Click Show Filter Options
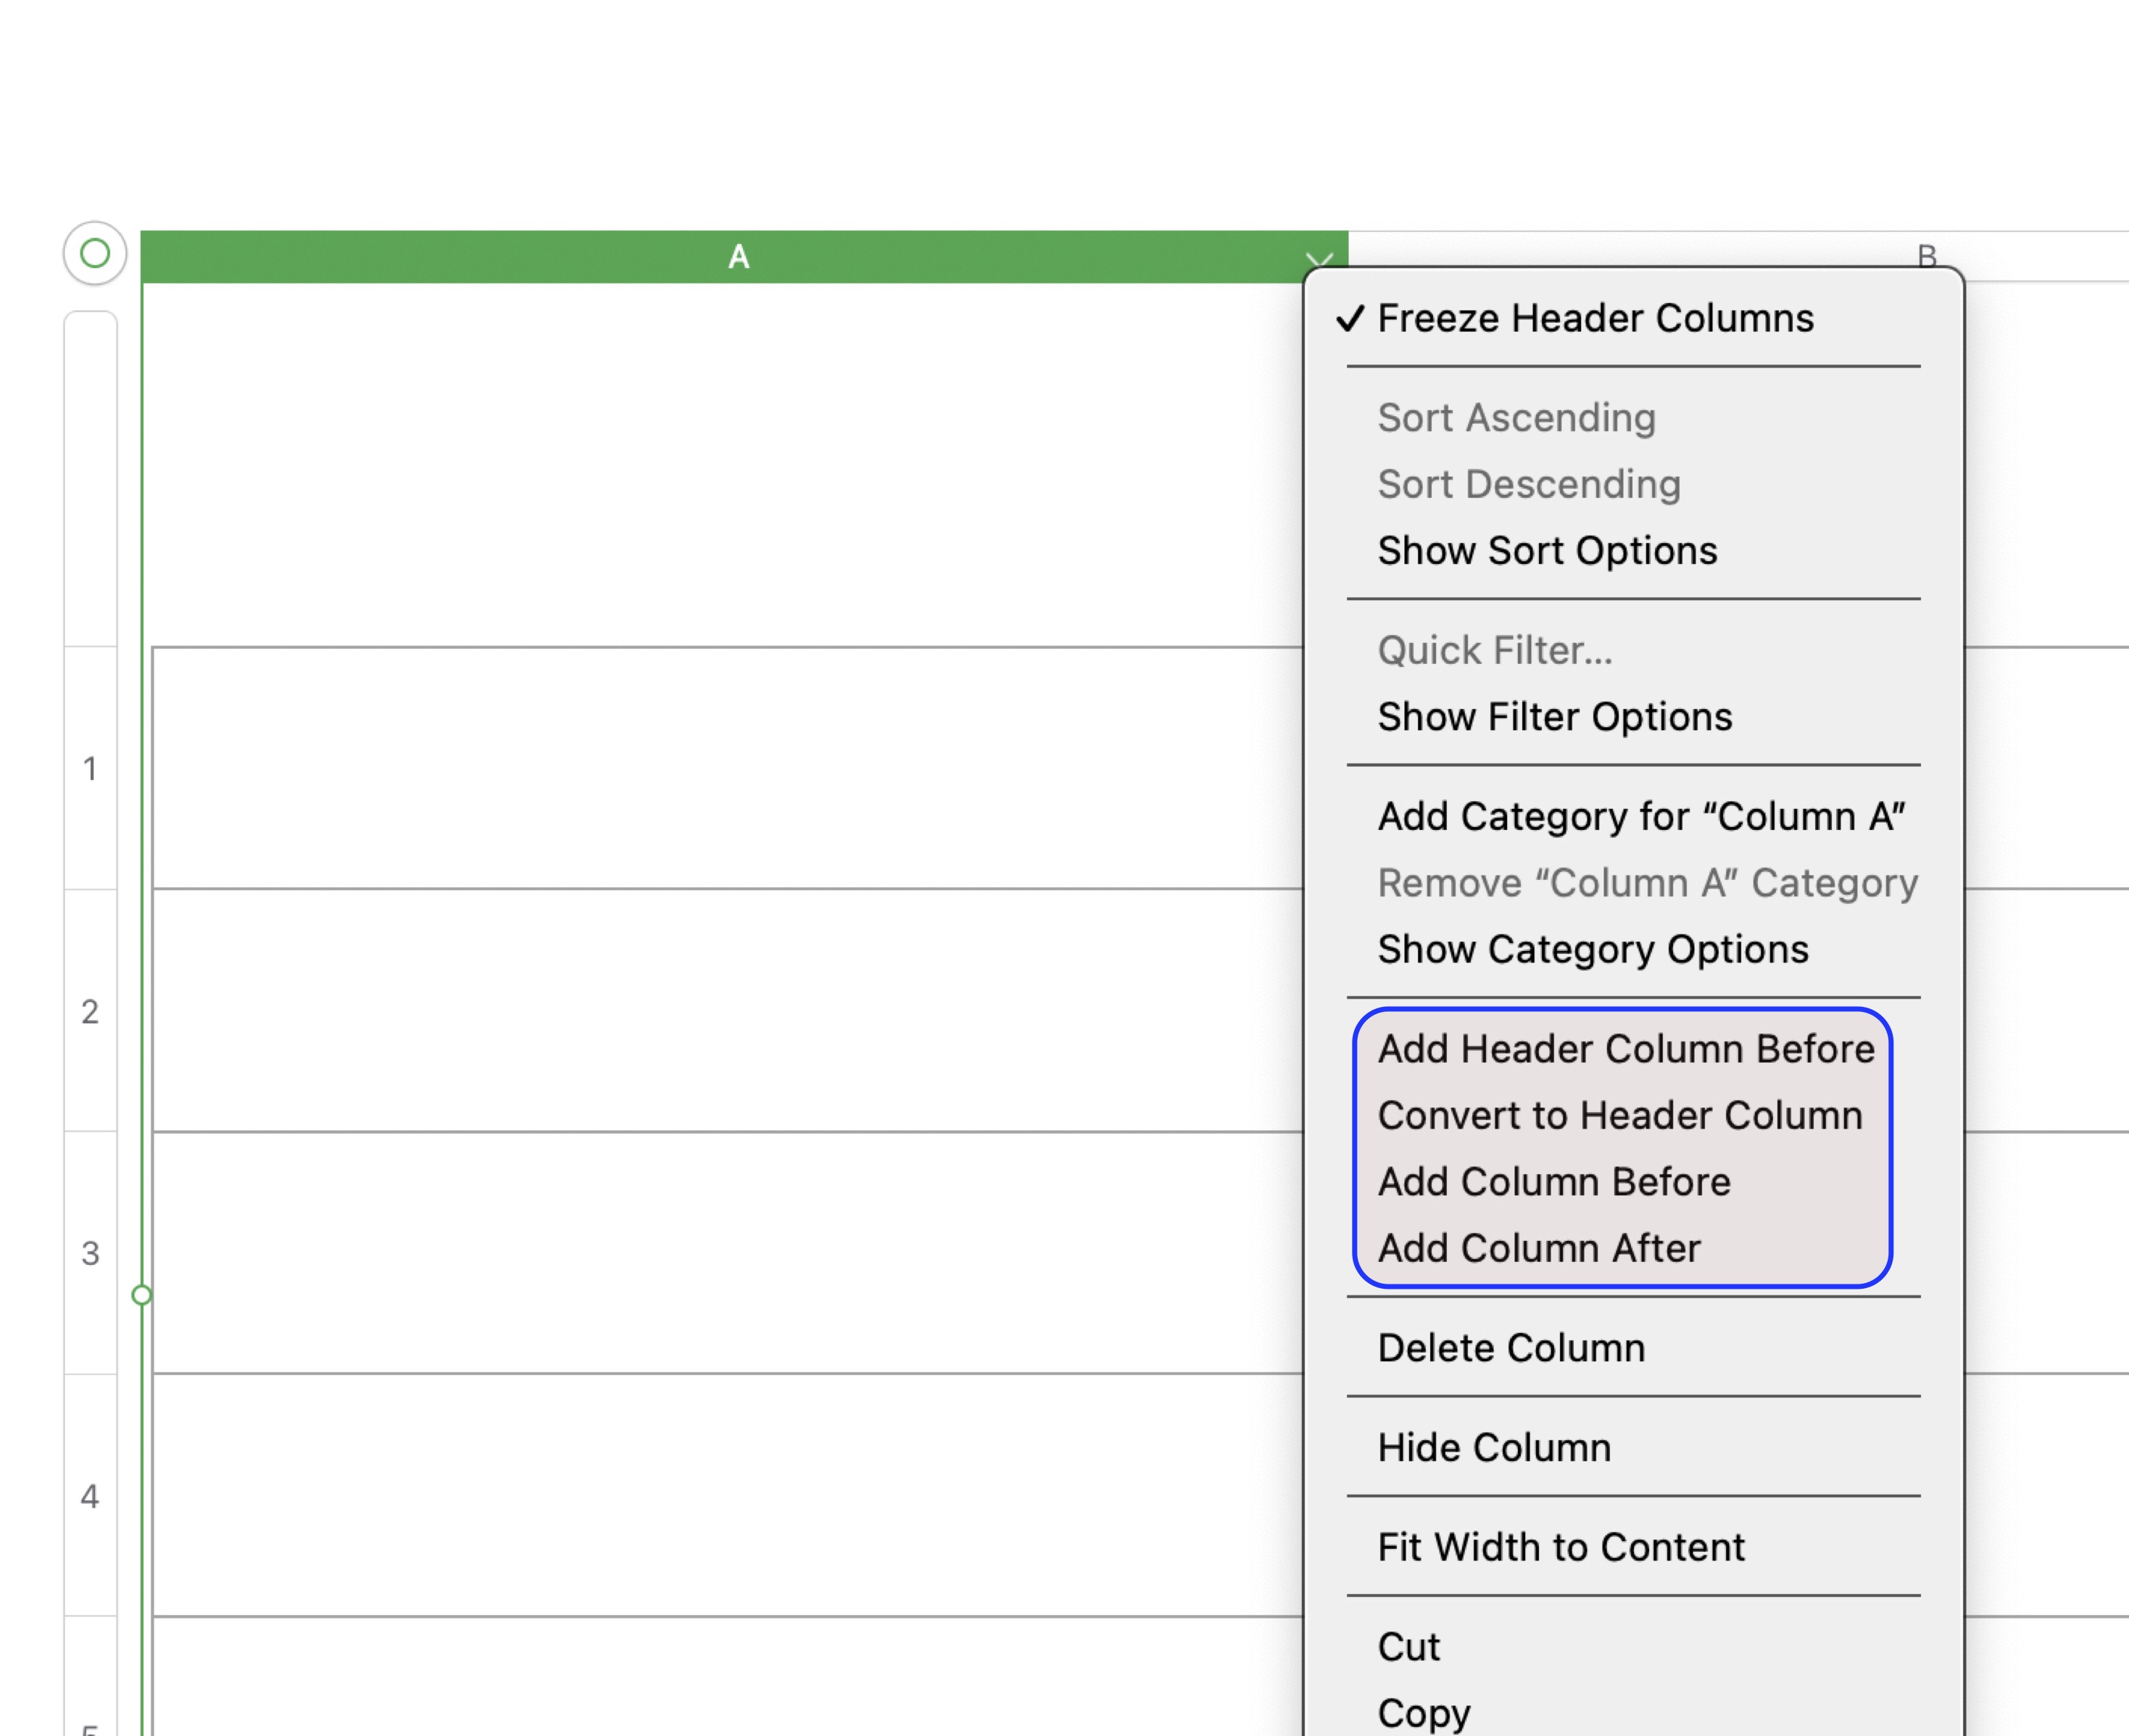 [x=1555, y=716]
